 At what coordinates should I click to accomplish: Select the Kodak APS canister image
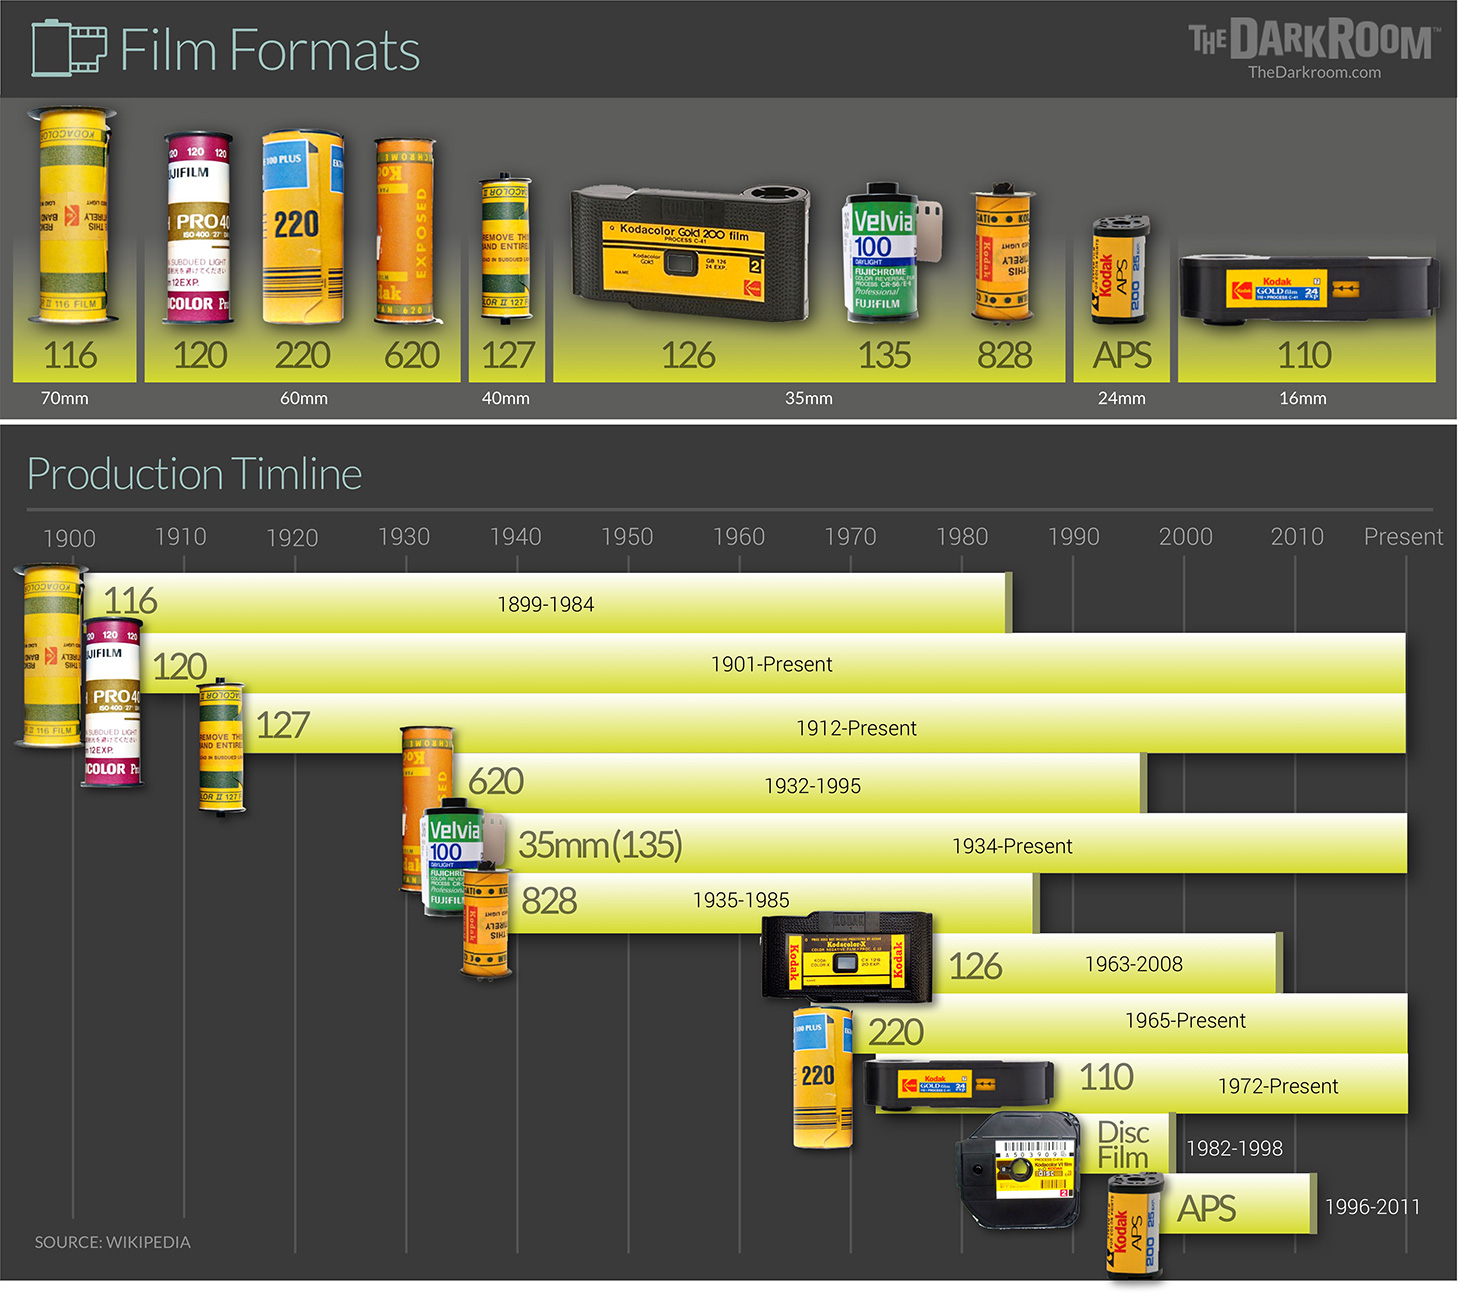coord(1121,269)
